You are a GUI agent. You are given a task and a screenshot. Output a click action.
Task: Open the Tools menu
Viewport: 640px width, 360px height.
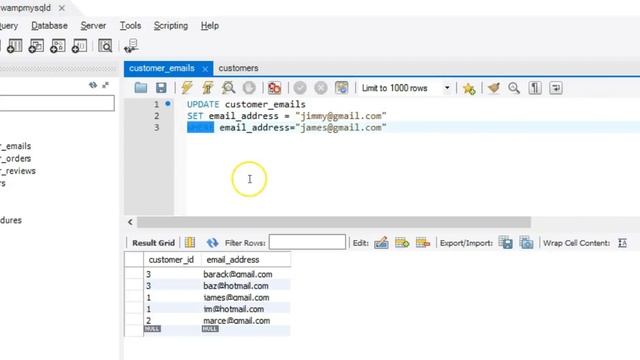click(x=130, y=26)
